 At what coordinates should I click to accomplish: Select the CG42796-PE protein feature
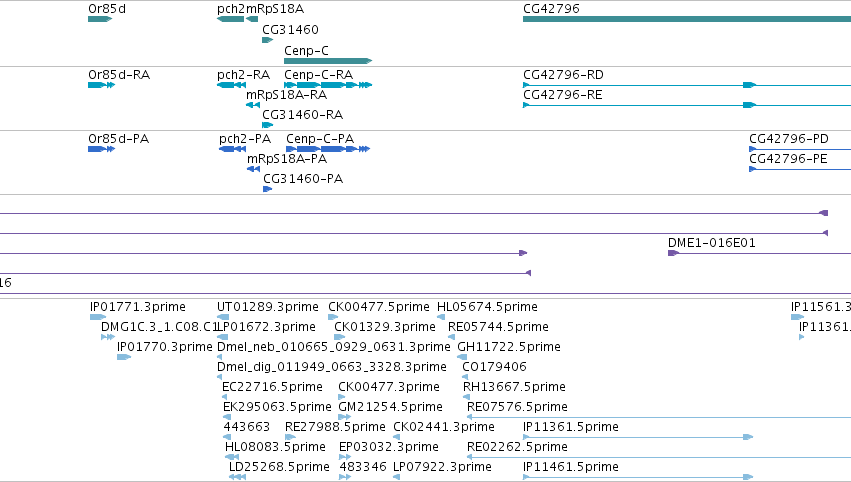tap(800, 169)
